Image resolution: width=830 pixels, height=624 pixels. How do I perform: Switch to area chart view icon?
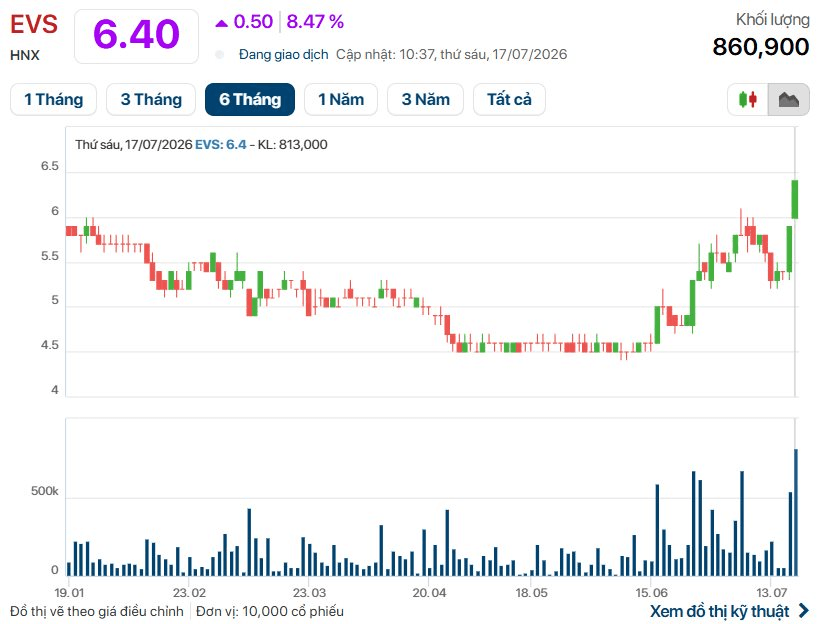coord(789,100)
